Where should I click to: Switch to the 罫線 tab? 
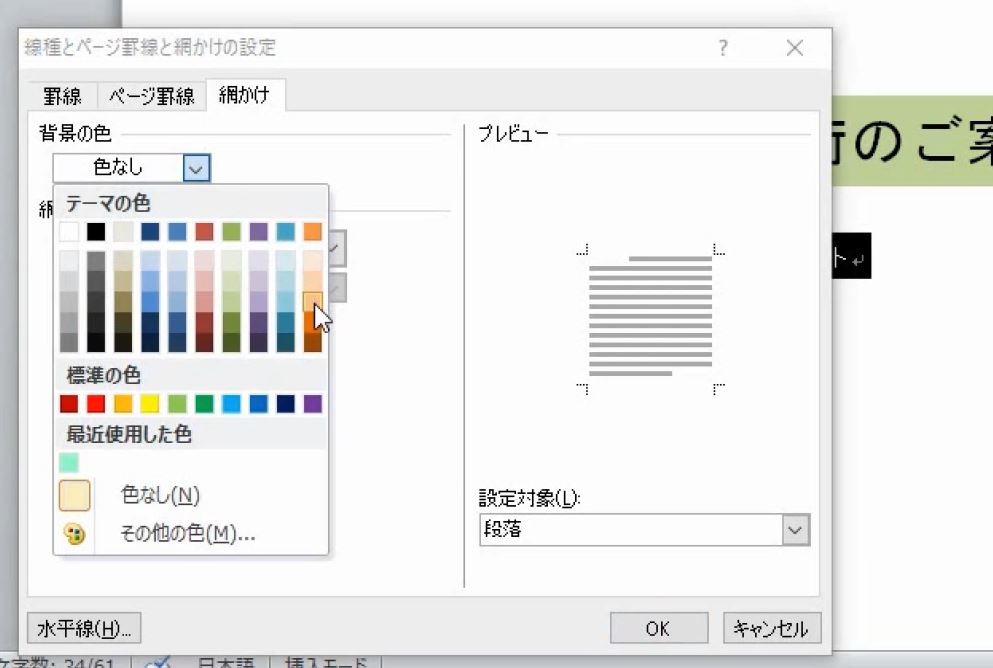coord(62,96)
